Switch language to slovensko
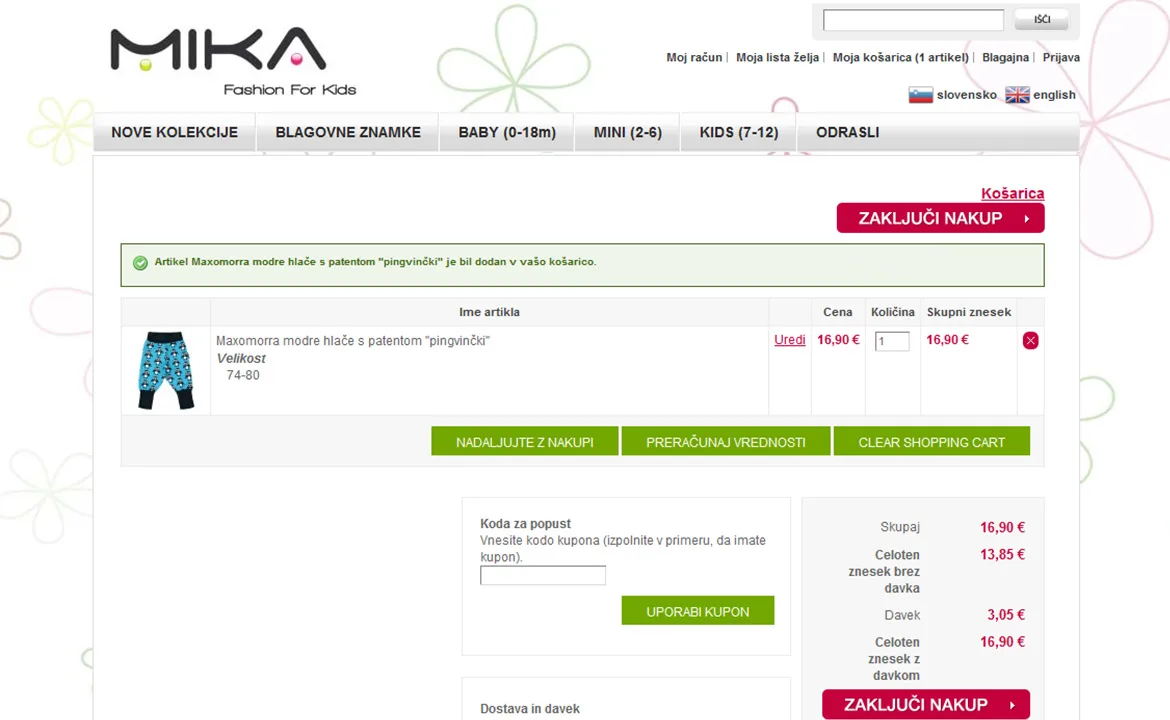 pyautogui.click(x=966, y=95)
